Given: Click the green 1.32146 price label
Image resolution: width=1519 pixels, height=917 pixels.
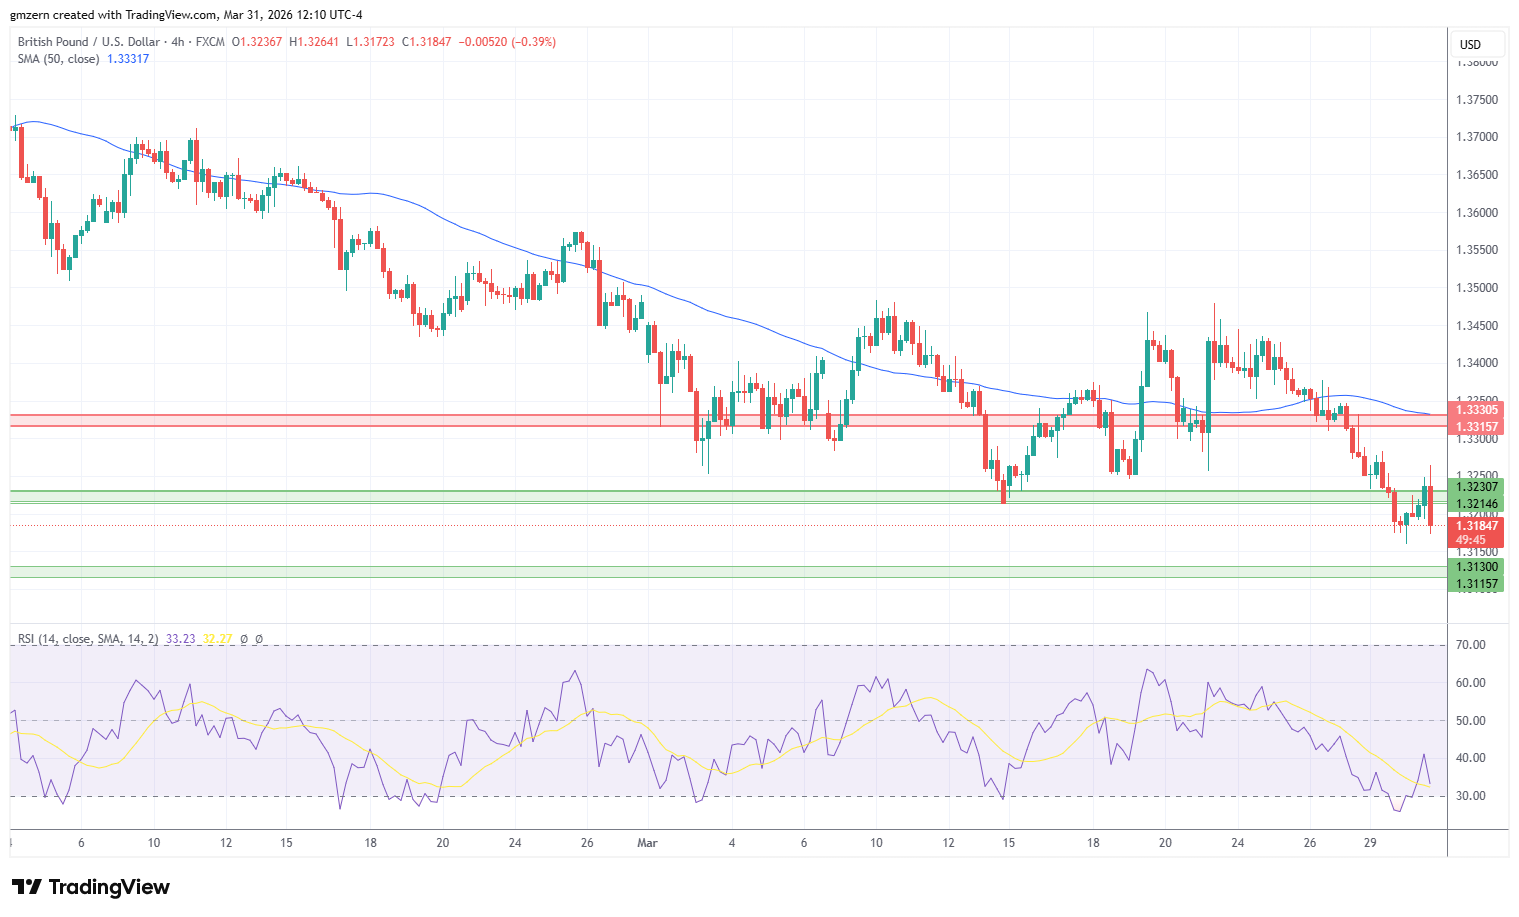Looking at the screenshot, I should [1475, 504].
